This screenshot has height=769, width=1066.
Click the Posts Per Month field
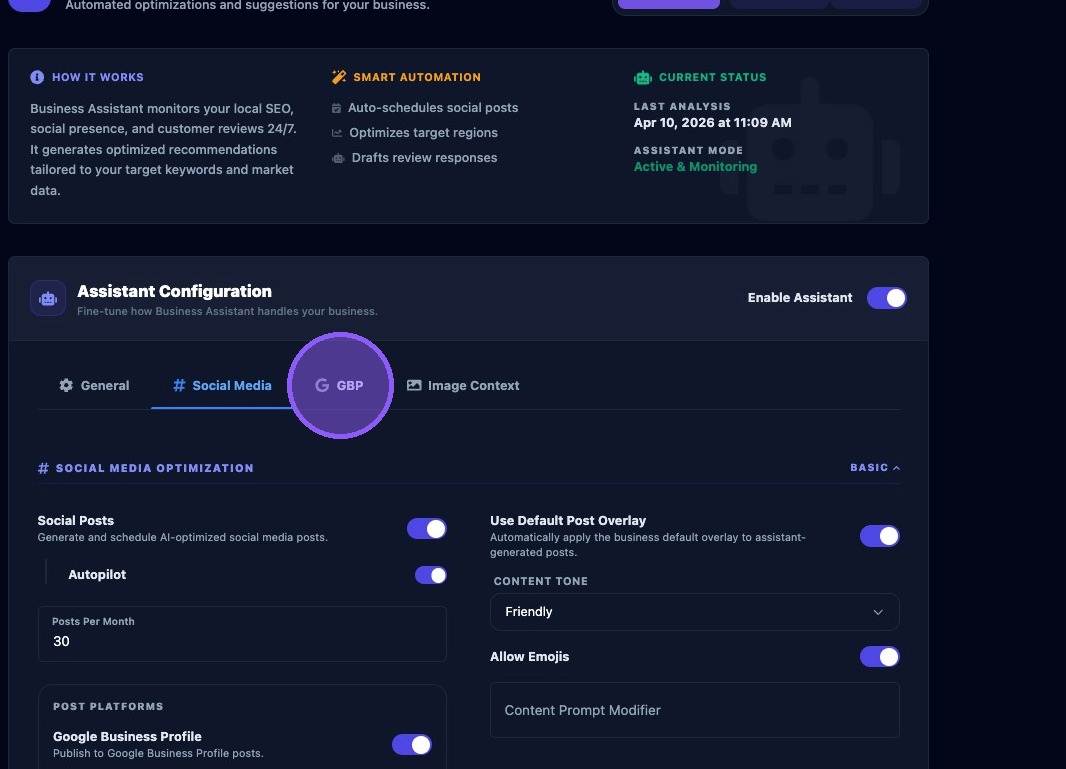[242, 634]
